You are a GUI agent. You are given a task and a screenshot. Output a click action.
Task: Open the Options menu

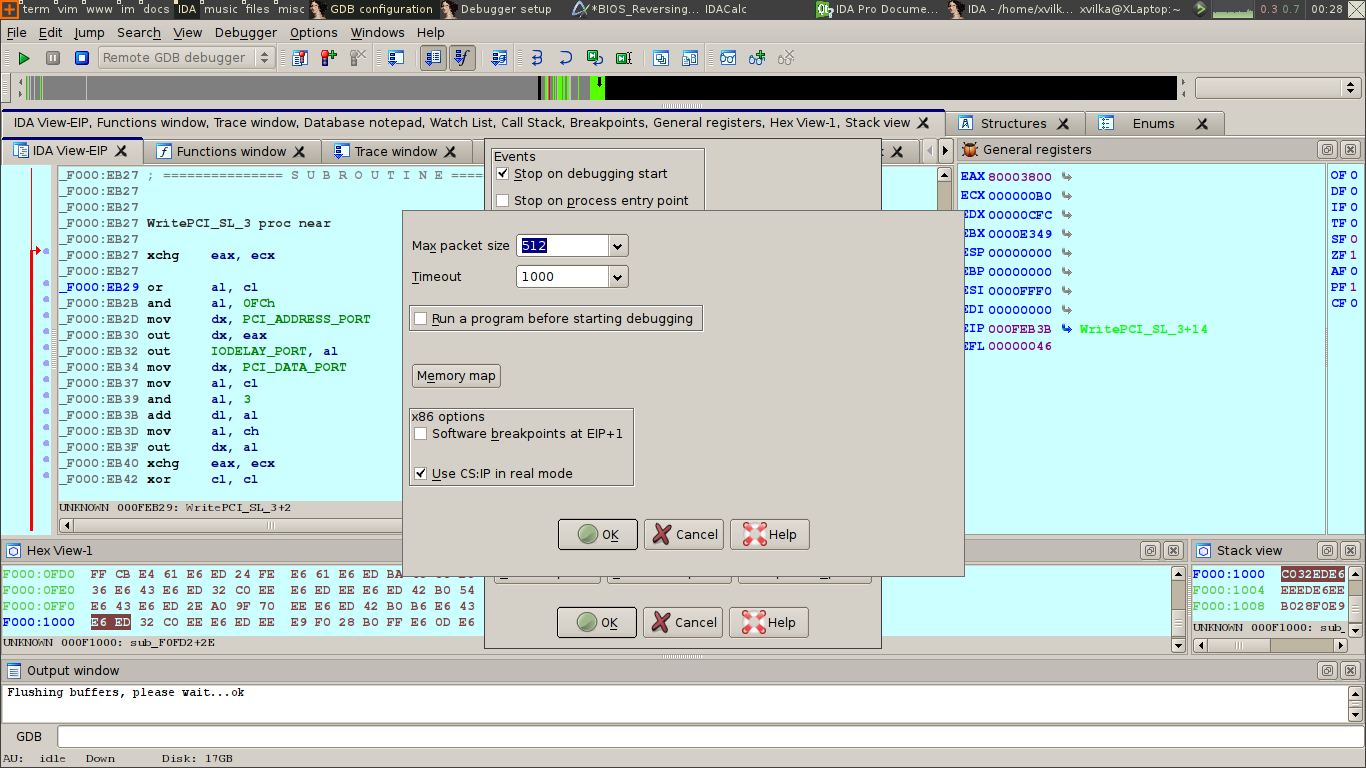314,32
